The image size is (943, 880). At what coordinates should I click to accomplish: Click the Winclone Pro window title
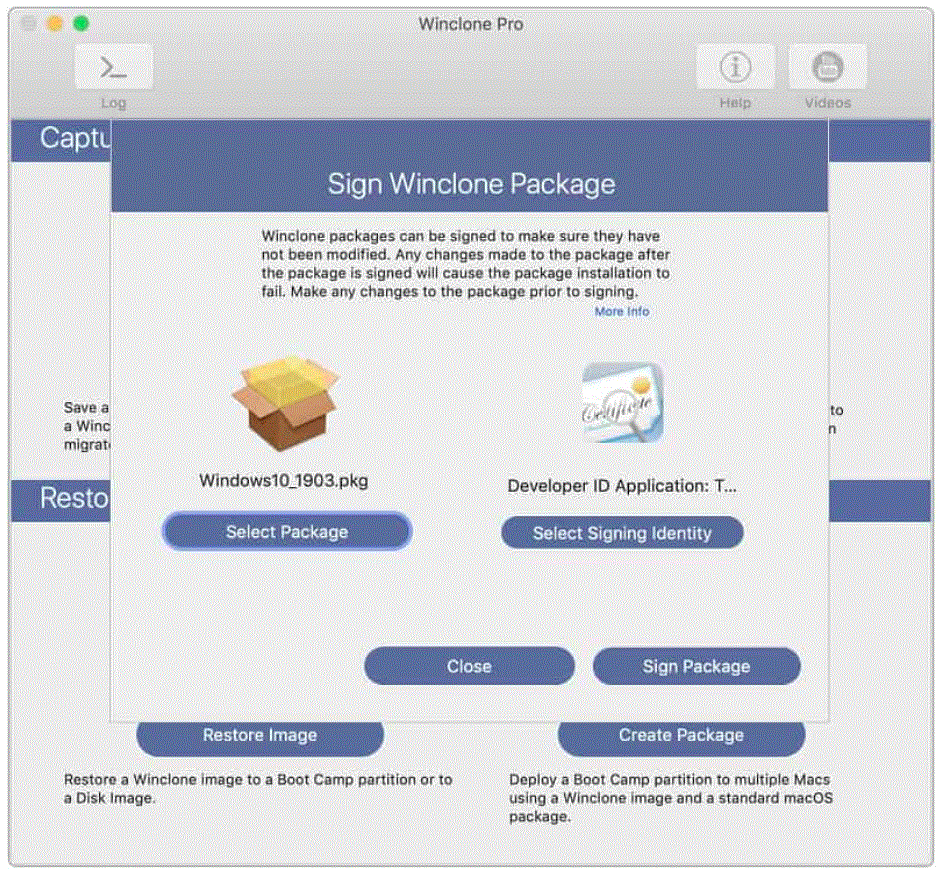coord(471,24)
